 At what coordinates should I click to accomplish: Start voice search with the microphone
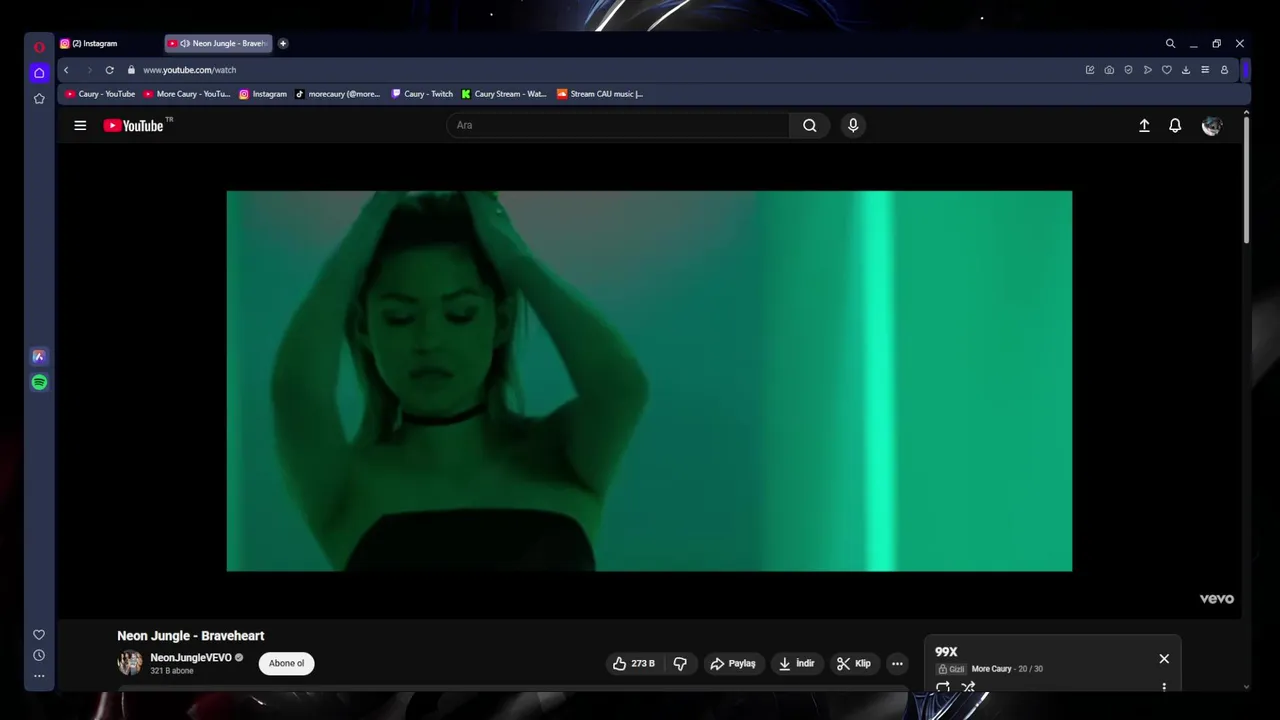click(853, 125)
